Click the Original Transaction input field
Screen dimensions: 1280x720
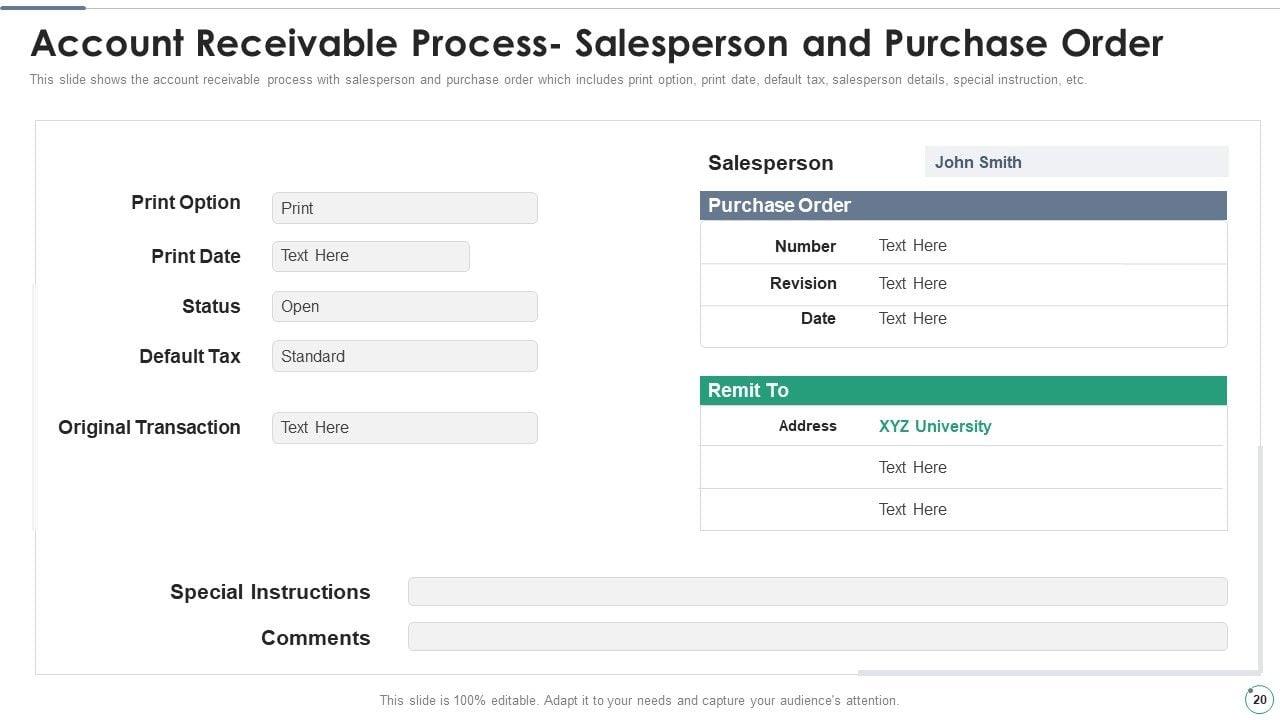[404, 428]
